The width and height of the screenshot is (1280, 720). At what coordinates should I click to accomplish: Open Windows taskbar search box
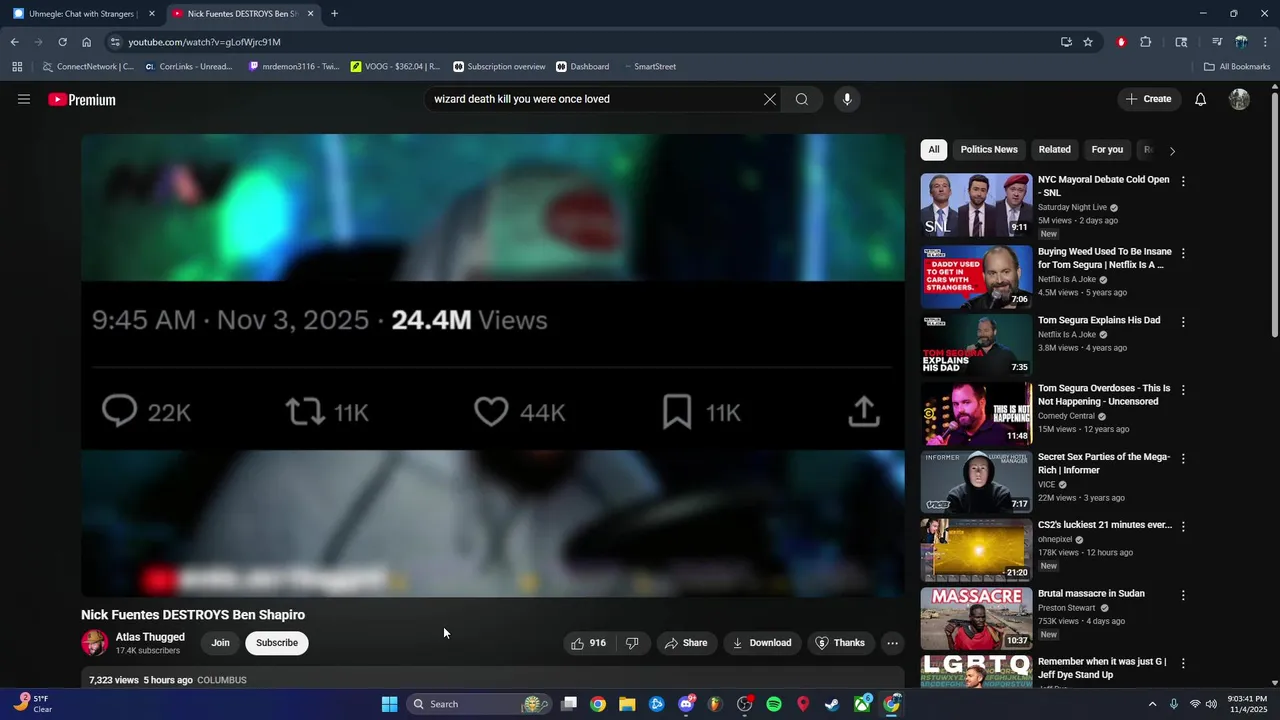pyautogui.click(x=482, y=704)
